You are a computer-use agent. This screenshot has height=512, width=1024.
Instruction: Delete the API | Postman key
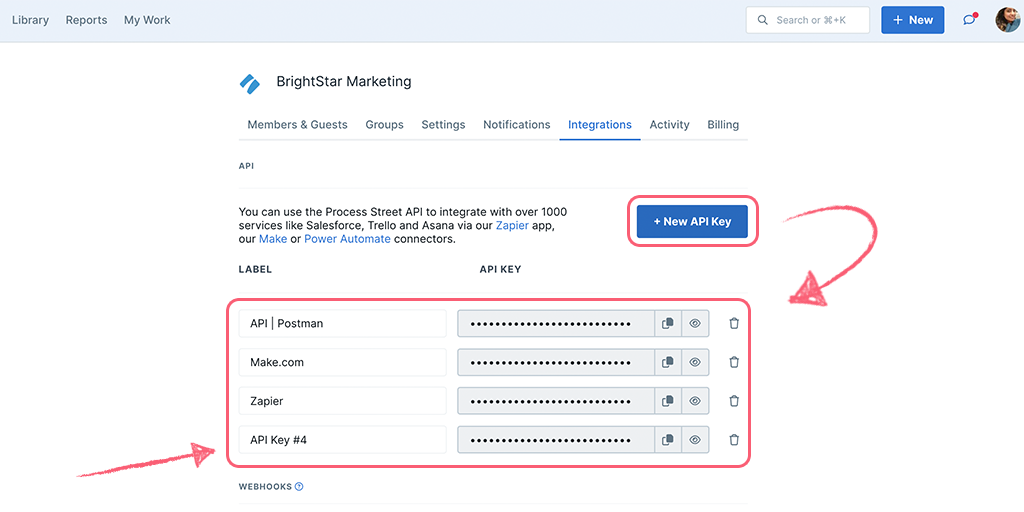coord(734,323)
